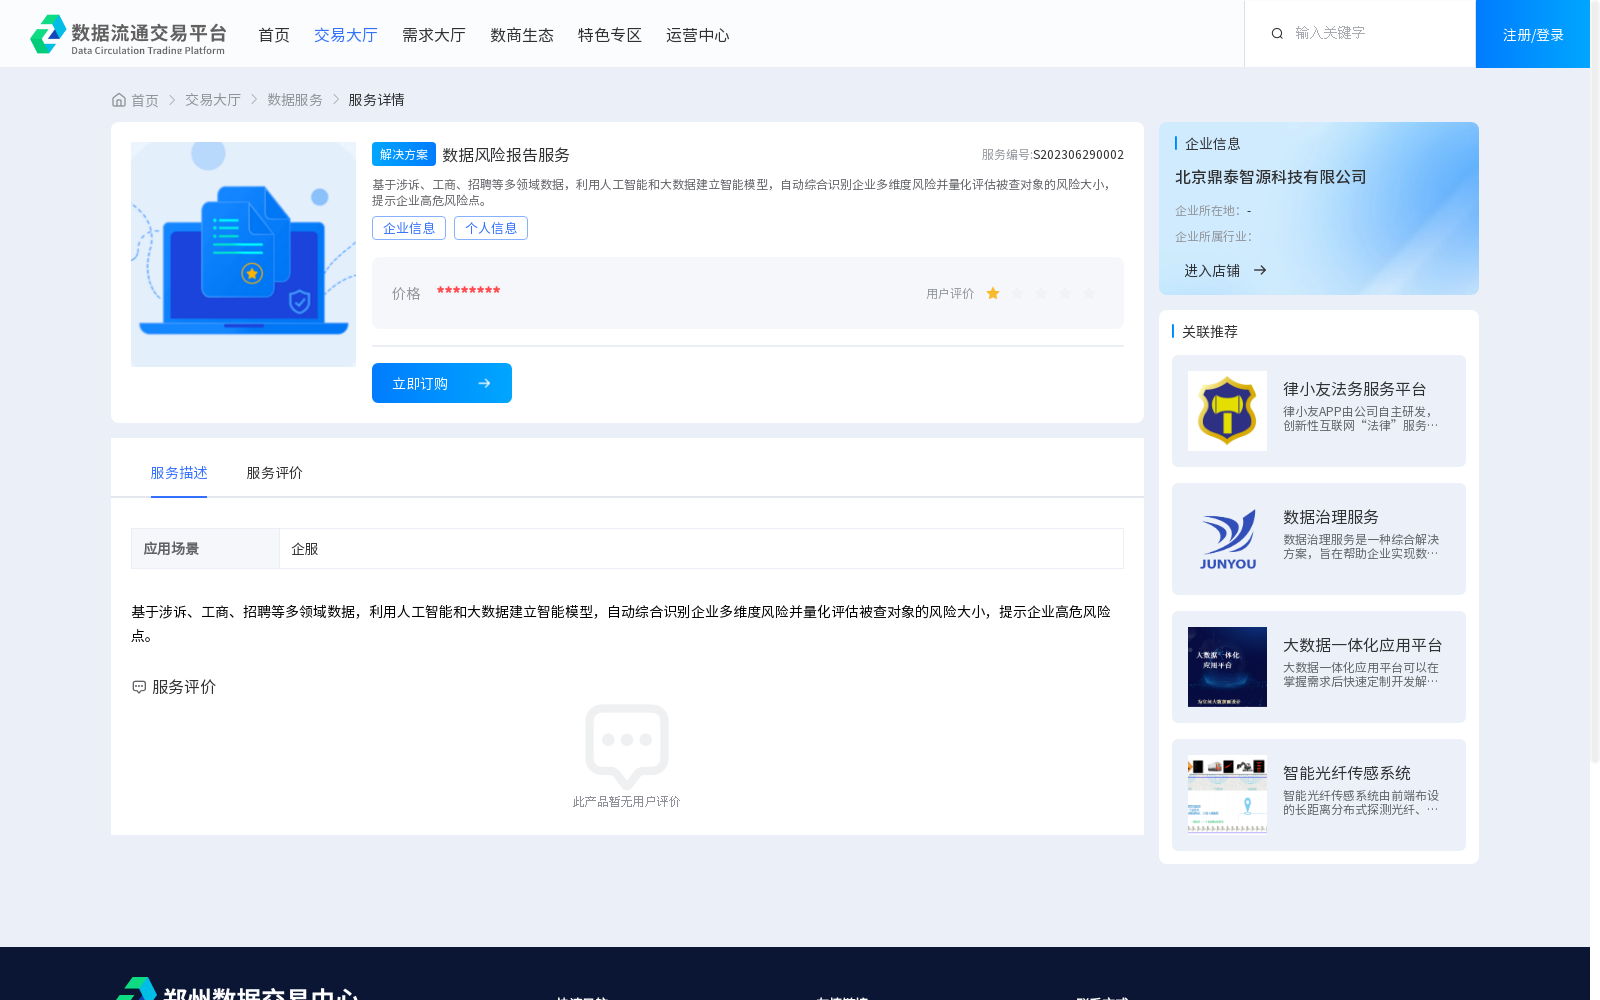Click the 智能光纤传感系统 title

pyautogui.click(x=1347, y=773)
